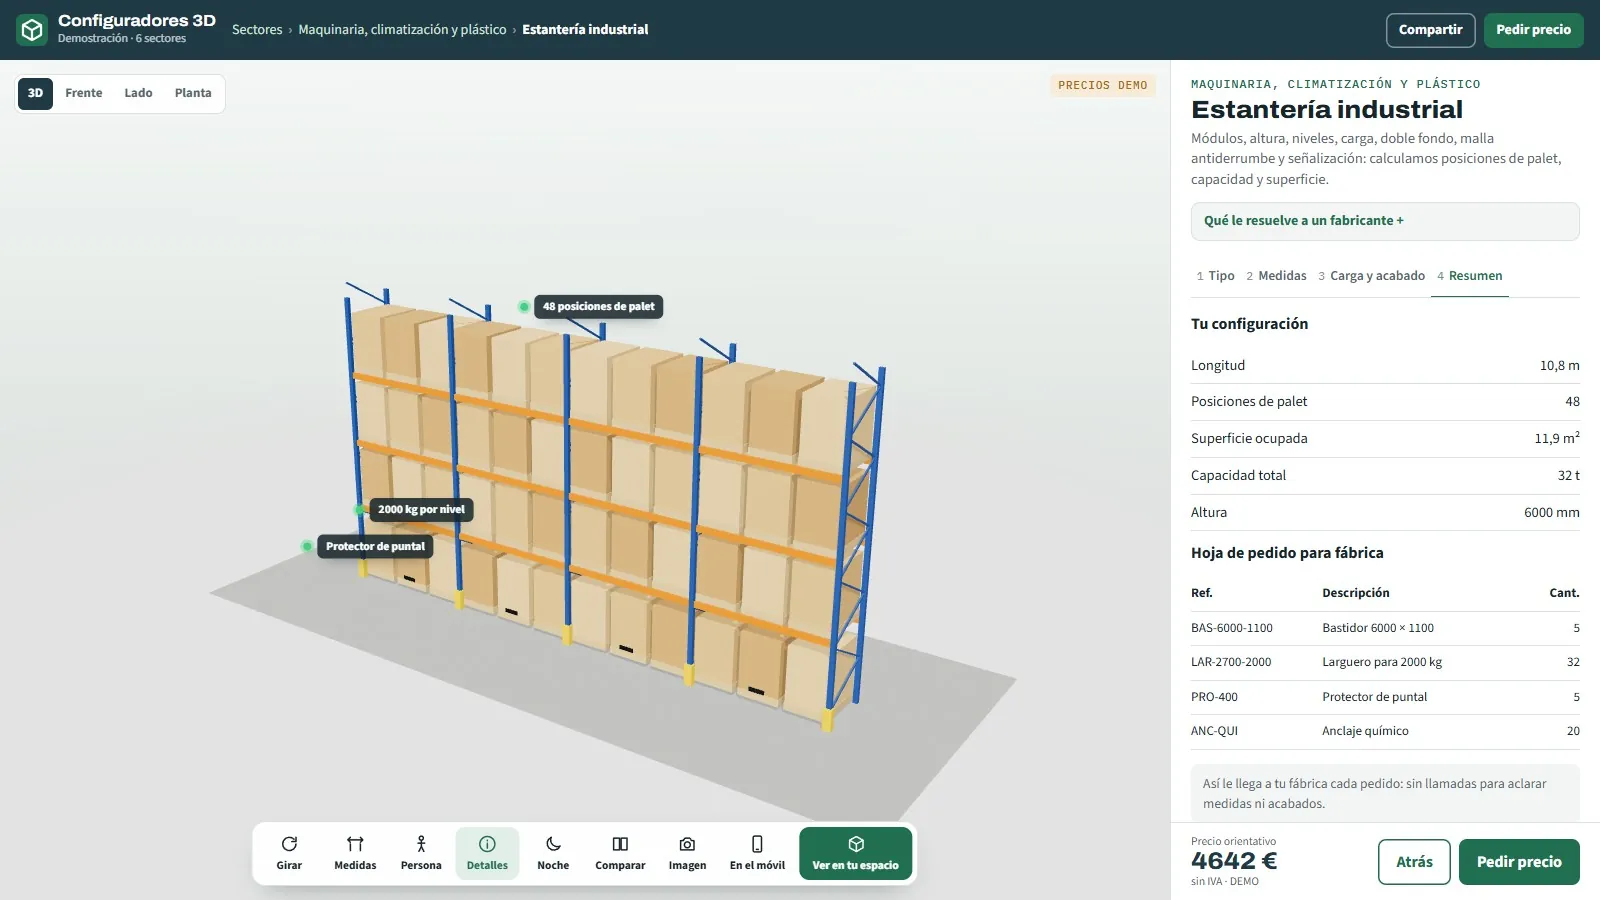Screen dimensions: 1600x900
Task: Click the Capacidad total value 32 t
Action: (1568, 476)
